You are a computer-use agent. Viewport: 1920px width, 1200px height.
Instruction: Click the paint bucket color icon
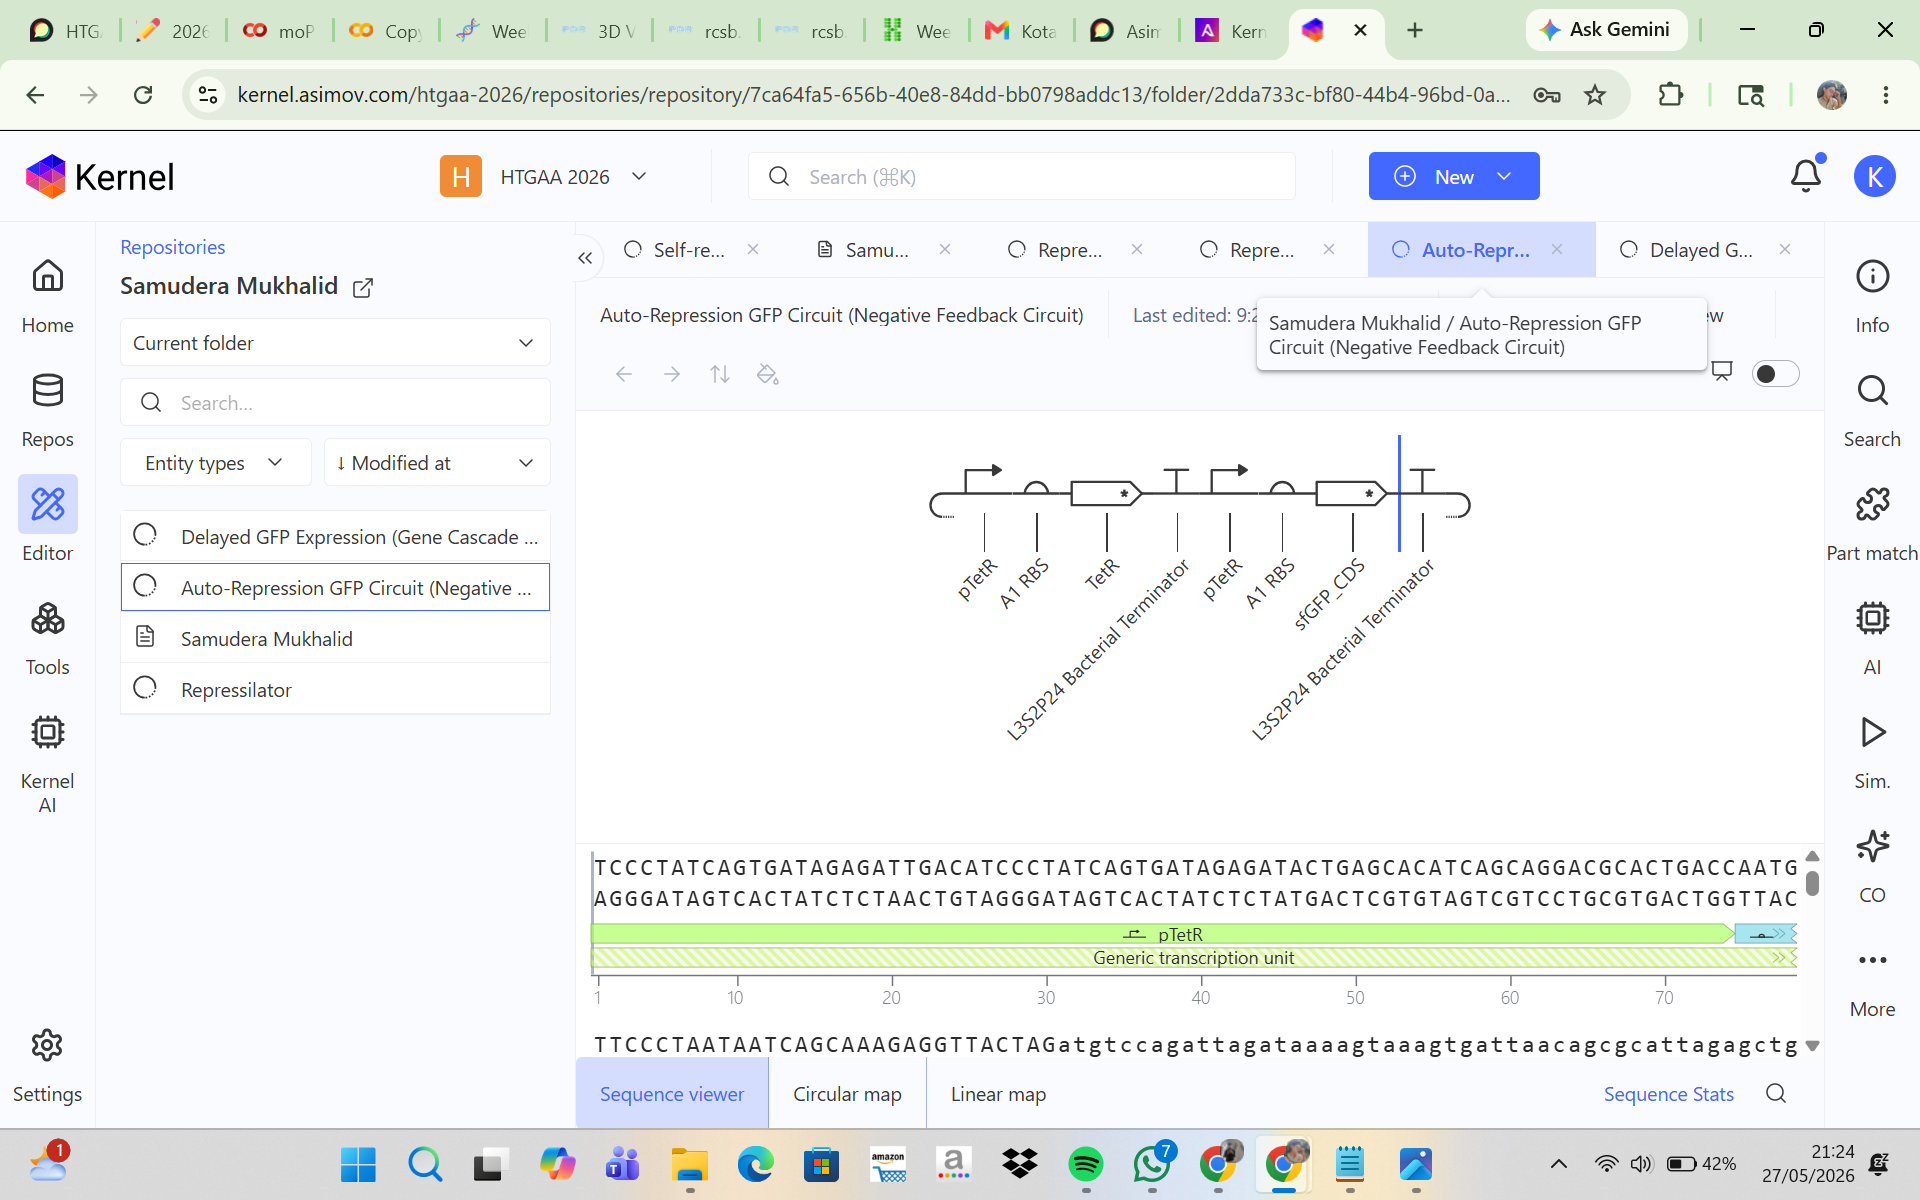767,374
